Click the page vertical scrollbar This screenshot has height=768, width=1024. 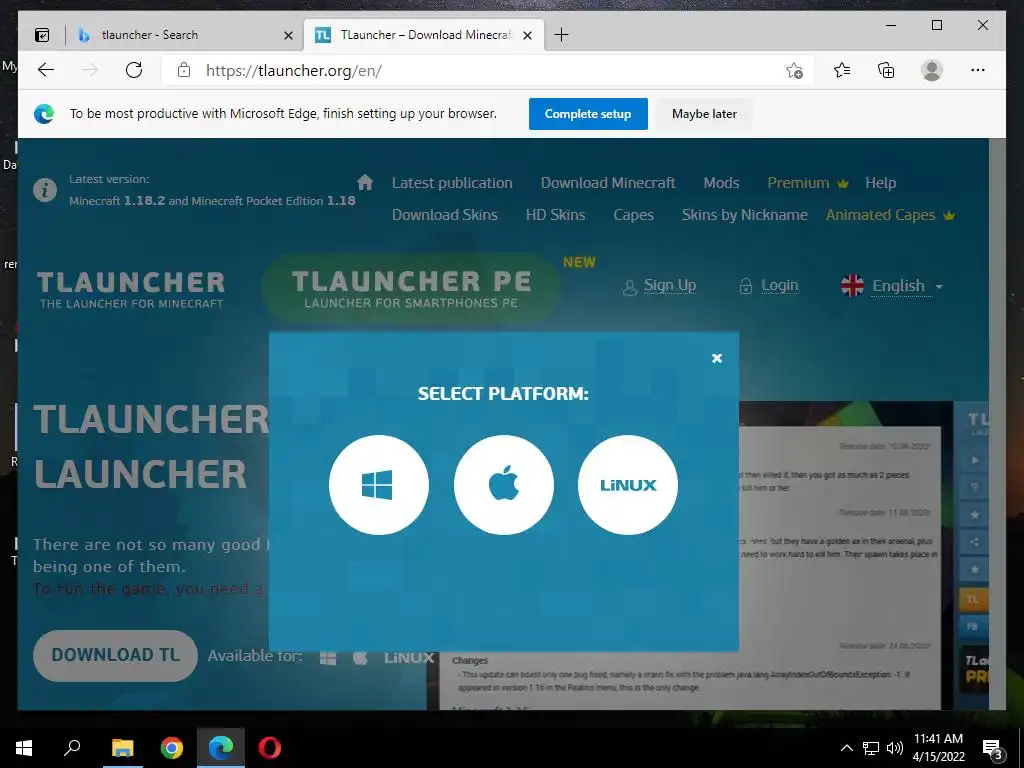click(x=997, y=423)
